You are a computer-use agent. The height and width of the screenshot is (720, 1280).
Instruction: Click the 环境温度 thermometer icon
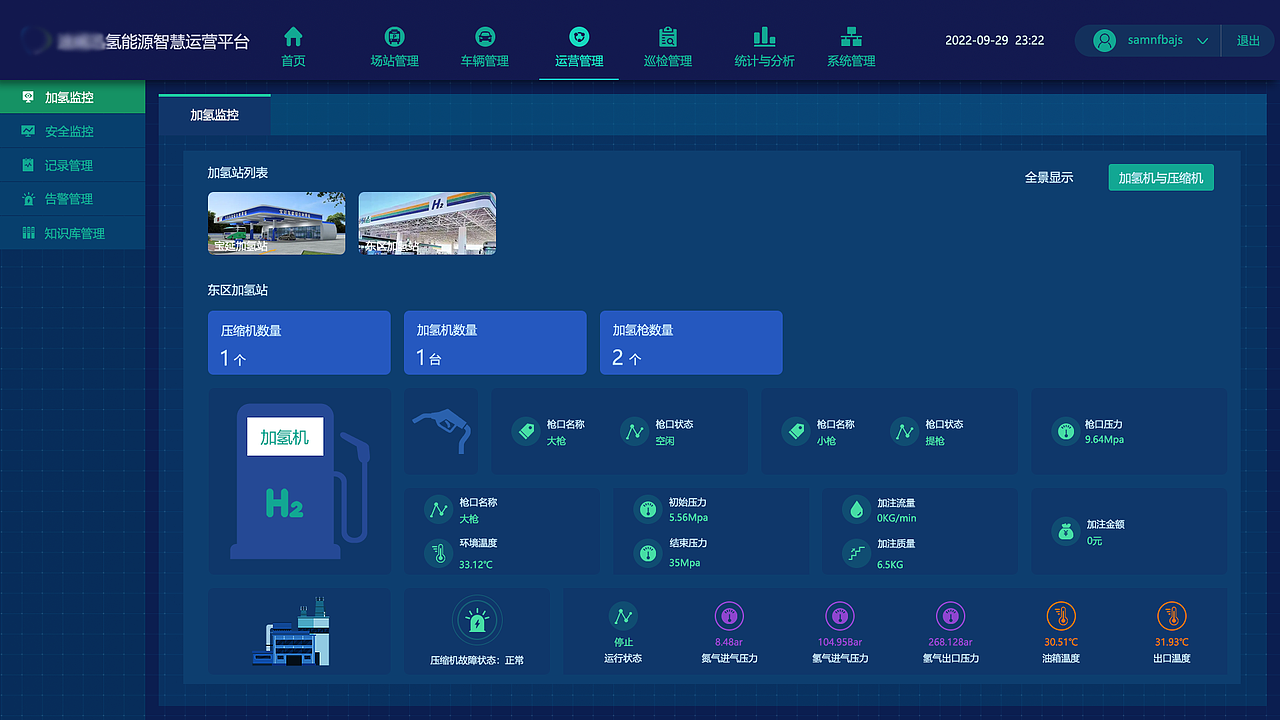(x=438, y=552)
